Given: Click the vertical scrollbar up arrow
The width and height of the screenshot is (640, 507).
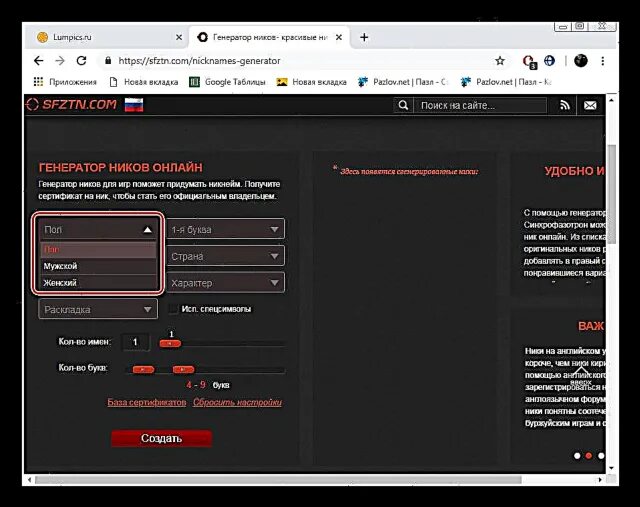Looking at the screenshot, I should click(611, 99).
